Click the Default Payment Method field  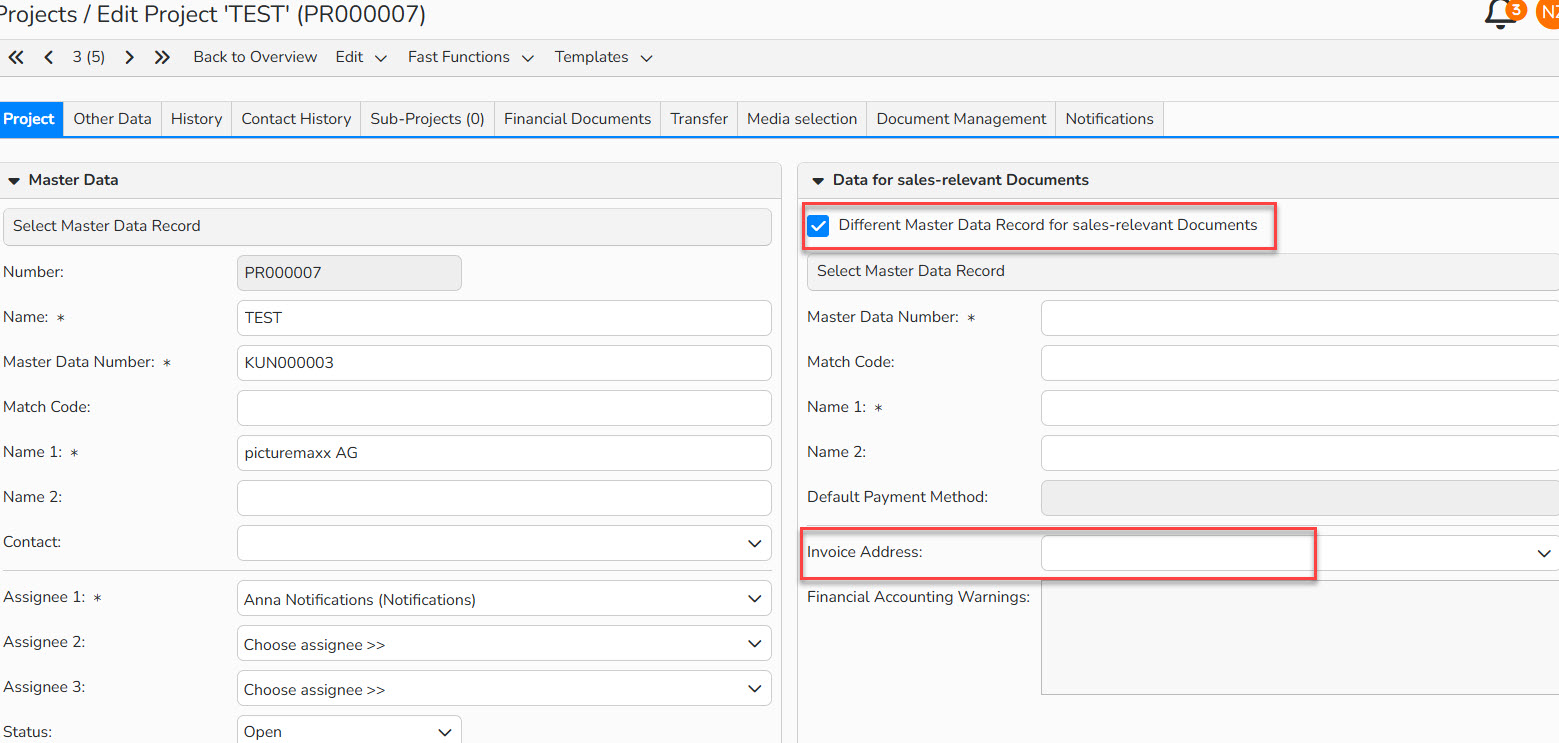[1300, 498]
